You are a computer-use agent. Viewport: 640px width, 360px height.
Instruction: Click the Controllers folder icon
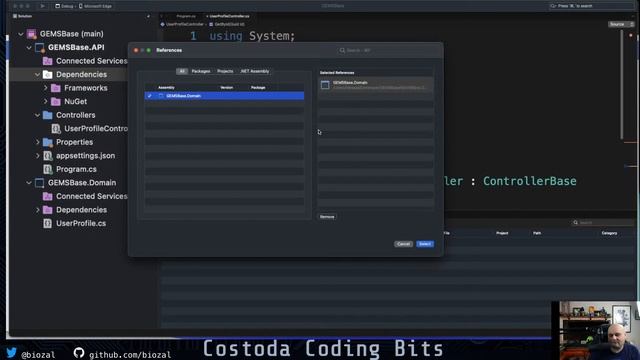(x=47, y=115)
